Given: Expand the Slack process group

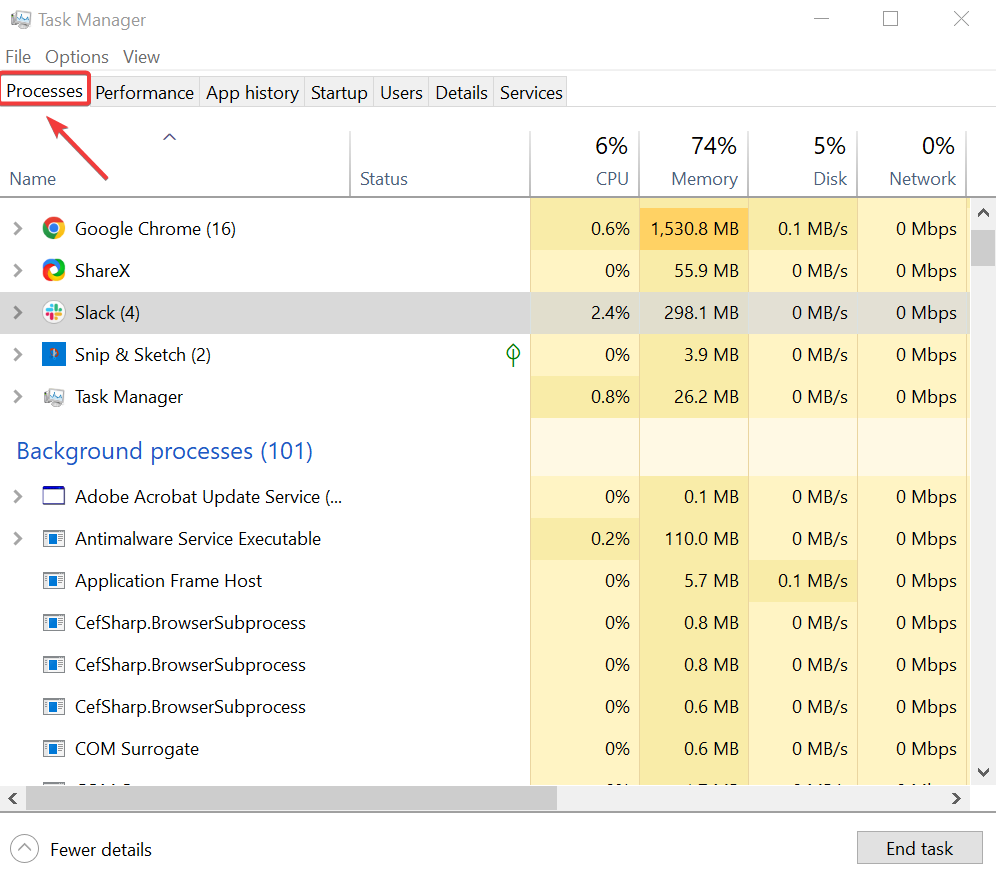Looking at the screenshot, I should (x=17, y=313).
